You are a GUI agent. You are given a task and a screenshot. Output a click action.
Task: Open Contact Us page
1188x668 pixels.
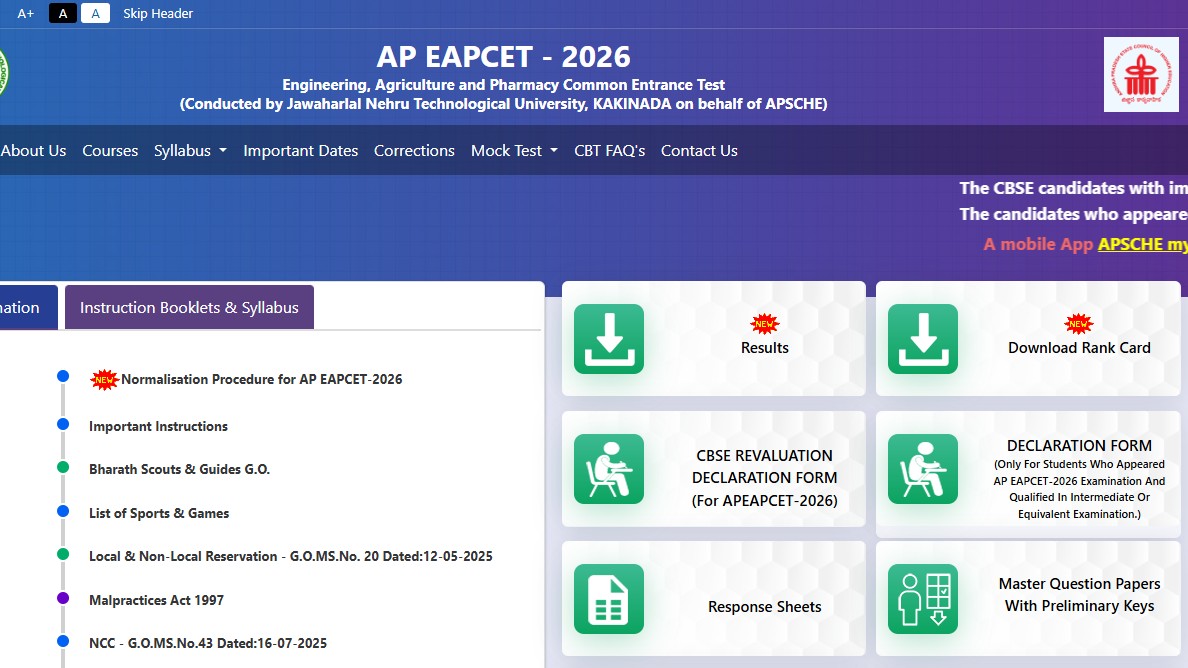click(699, 151)
